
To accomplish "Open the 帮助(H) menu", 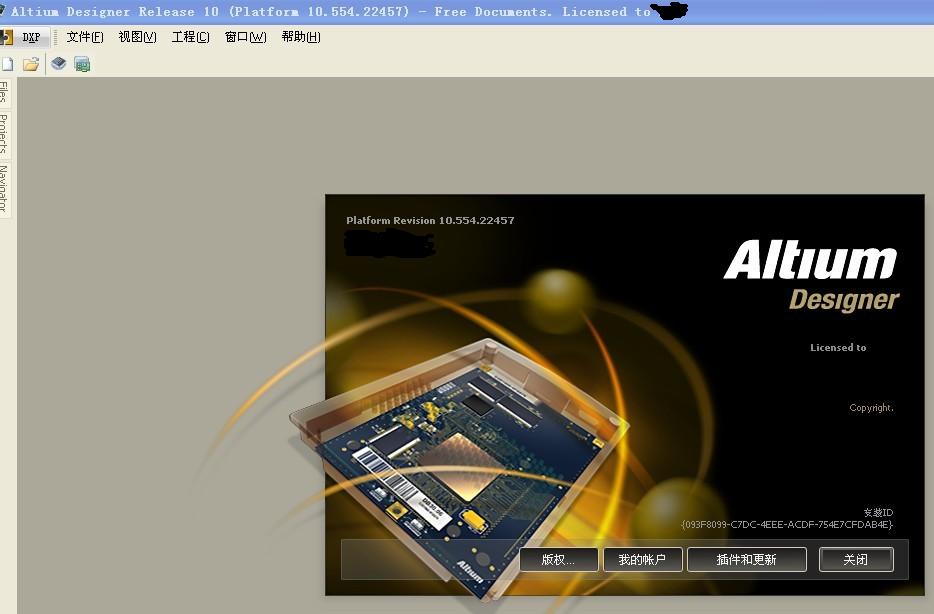I will [x=301, y=37].
